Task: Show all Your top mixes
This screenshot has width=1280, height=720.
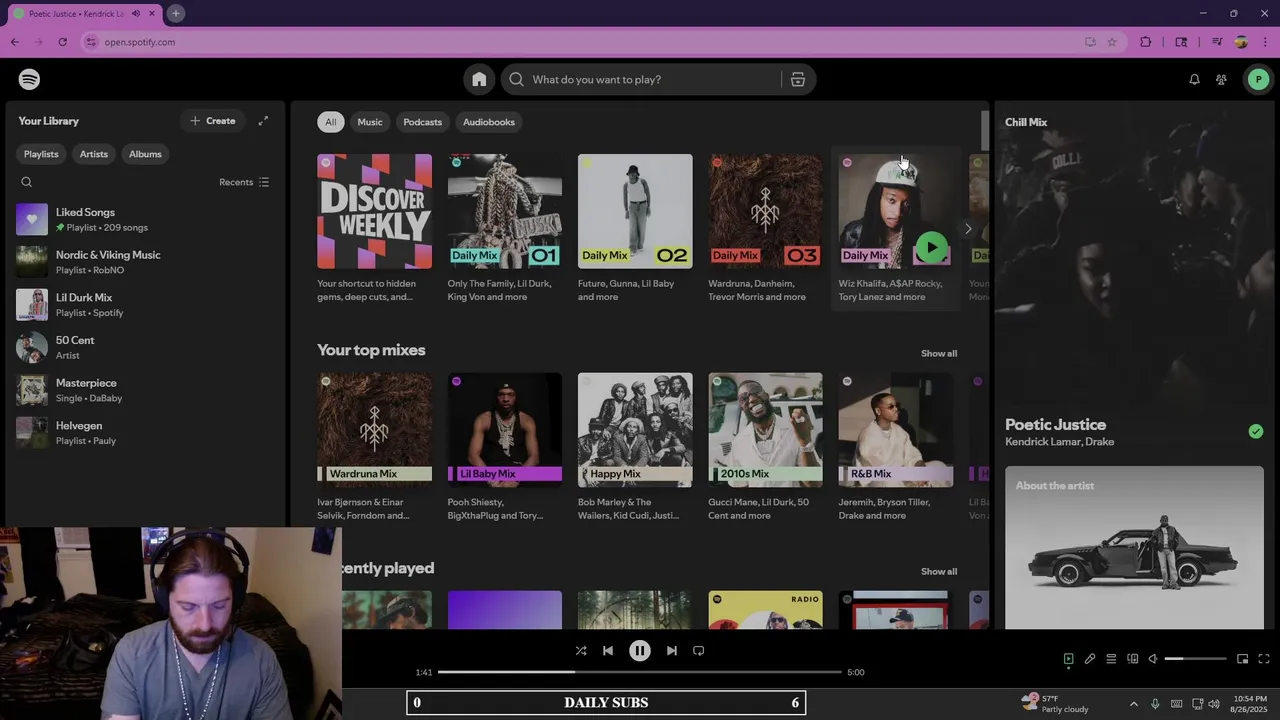Action: coord(939,353)
